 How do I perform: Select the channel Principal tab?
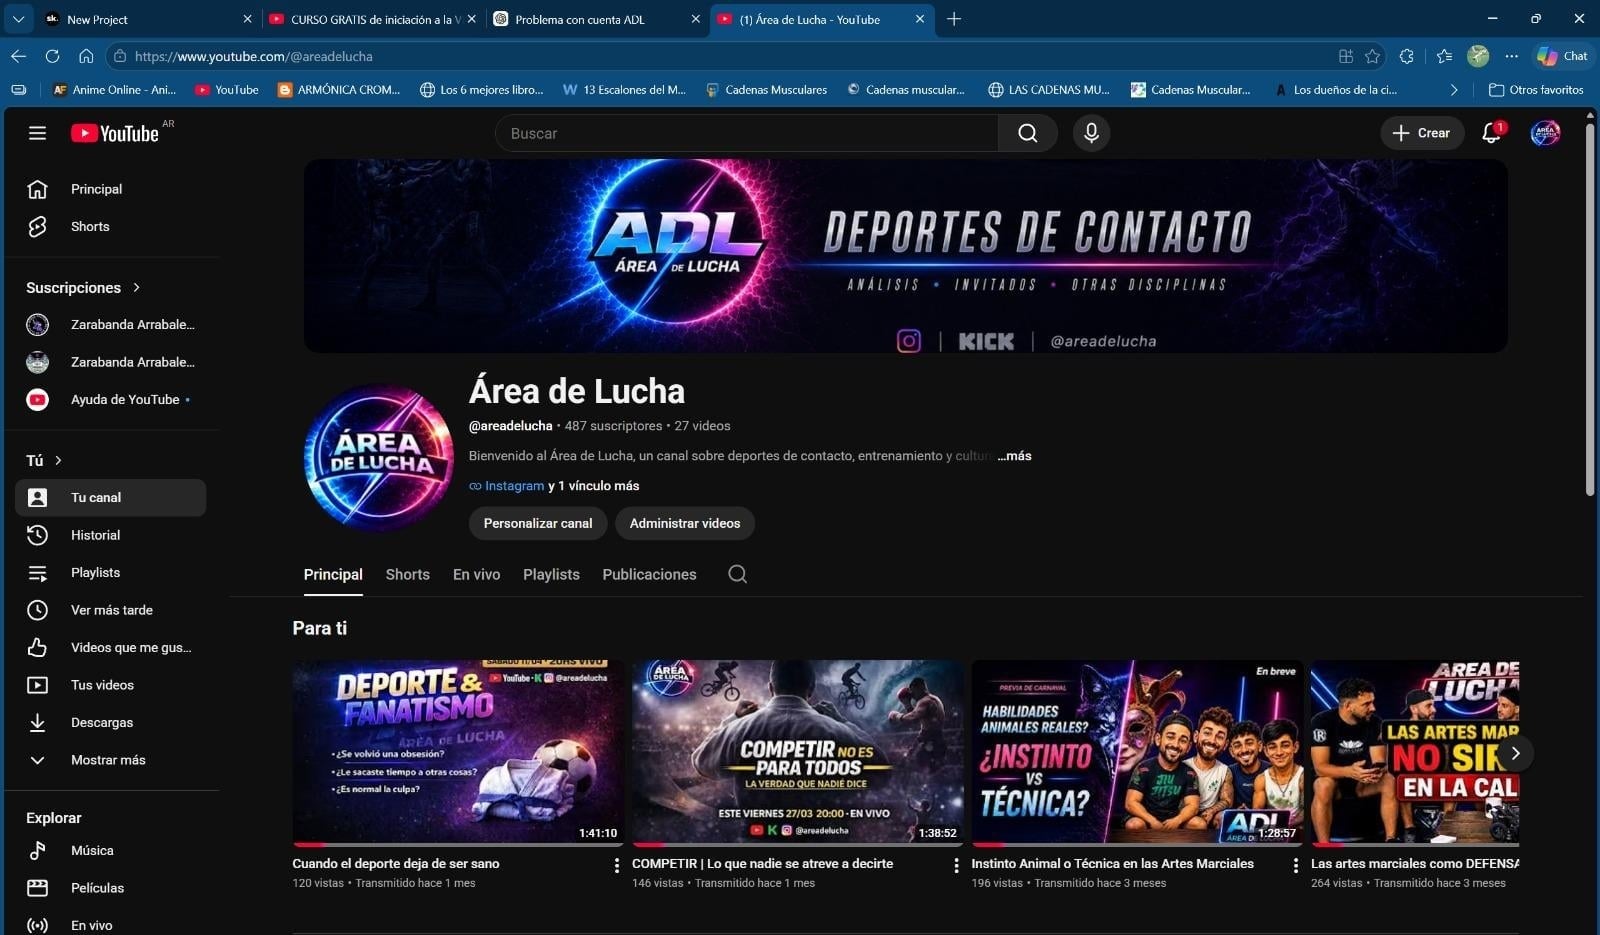pyautogui.click(x=333, y=574)
